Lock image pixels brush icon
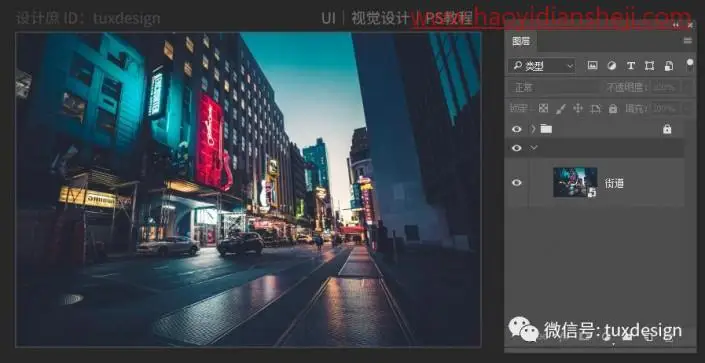The height and width of the screenshot is (363, 705). (x=561, y=108)
